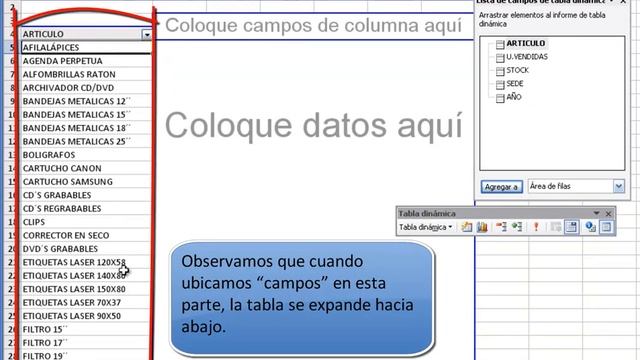Click the Include Hidden Items in Totals icon
The image size is (640, 360).
(556, 227)
